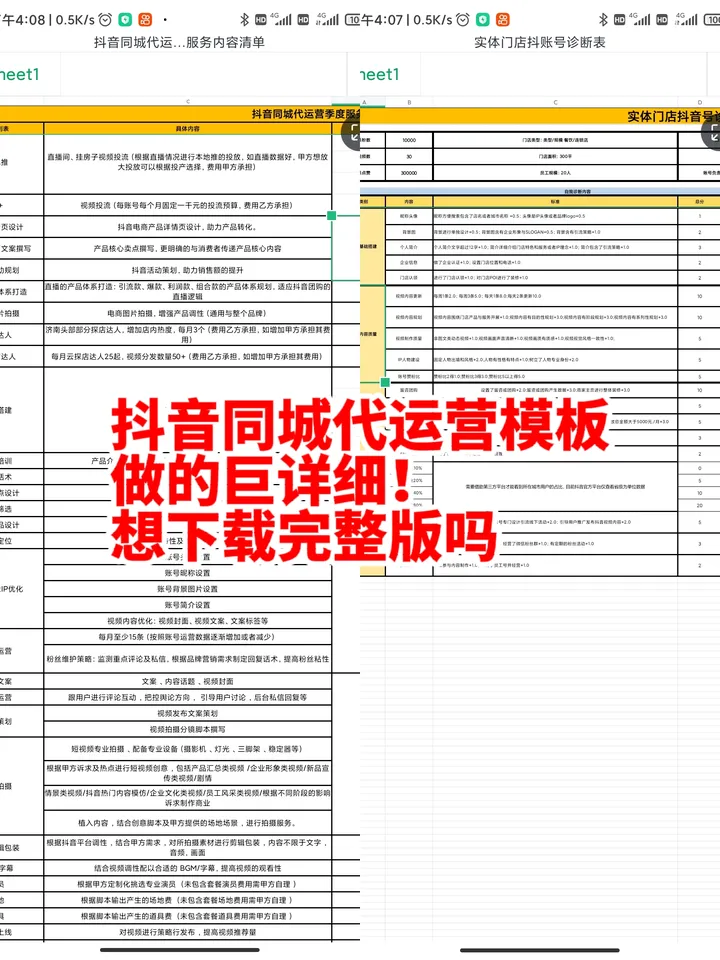The height and width of the screenshot is (960, 720).
Task: Tap the alarm clock icon in left status bar
Action: coord(105,20)
